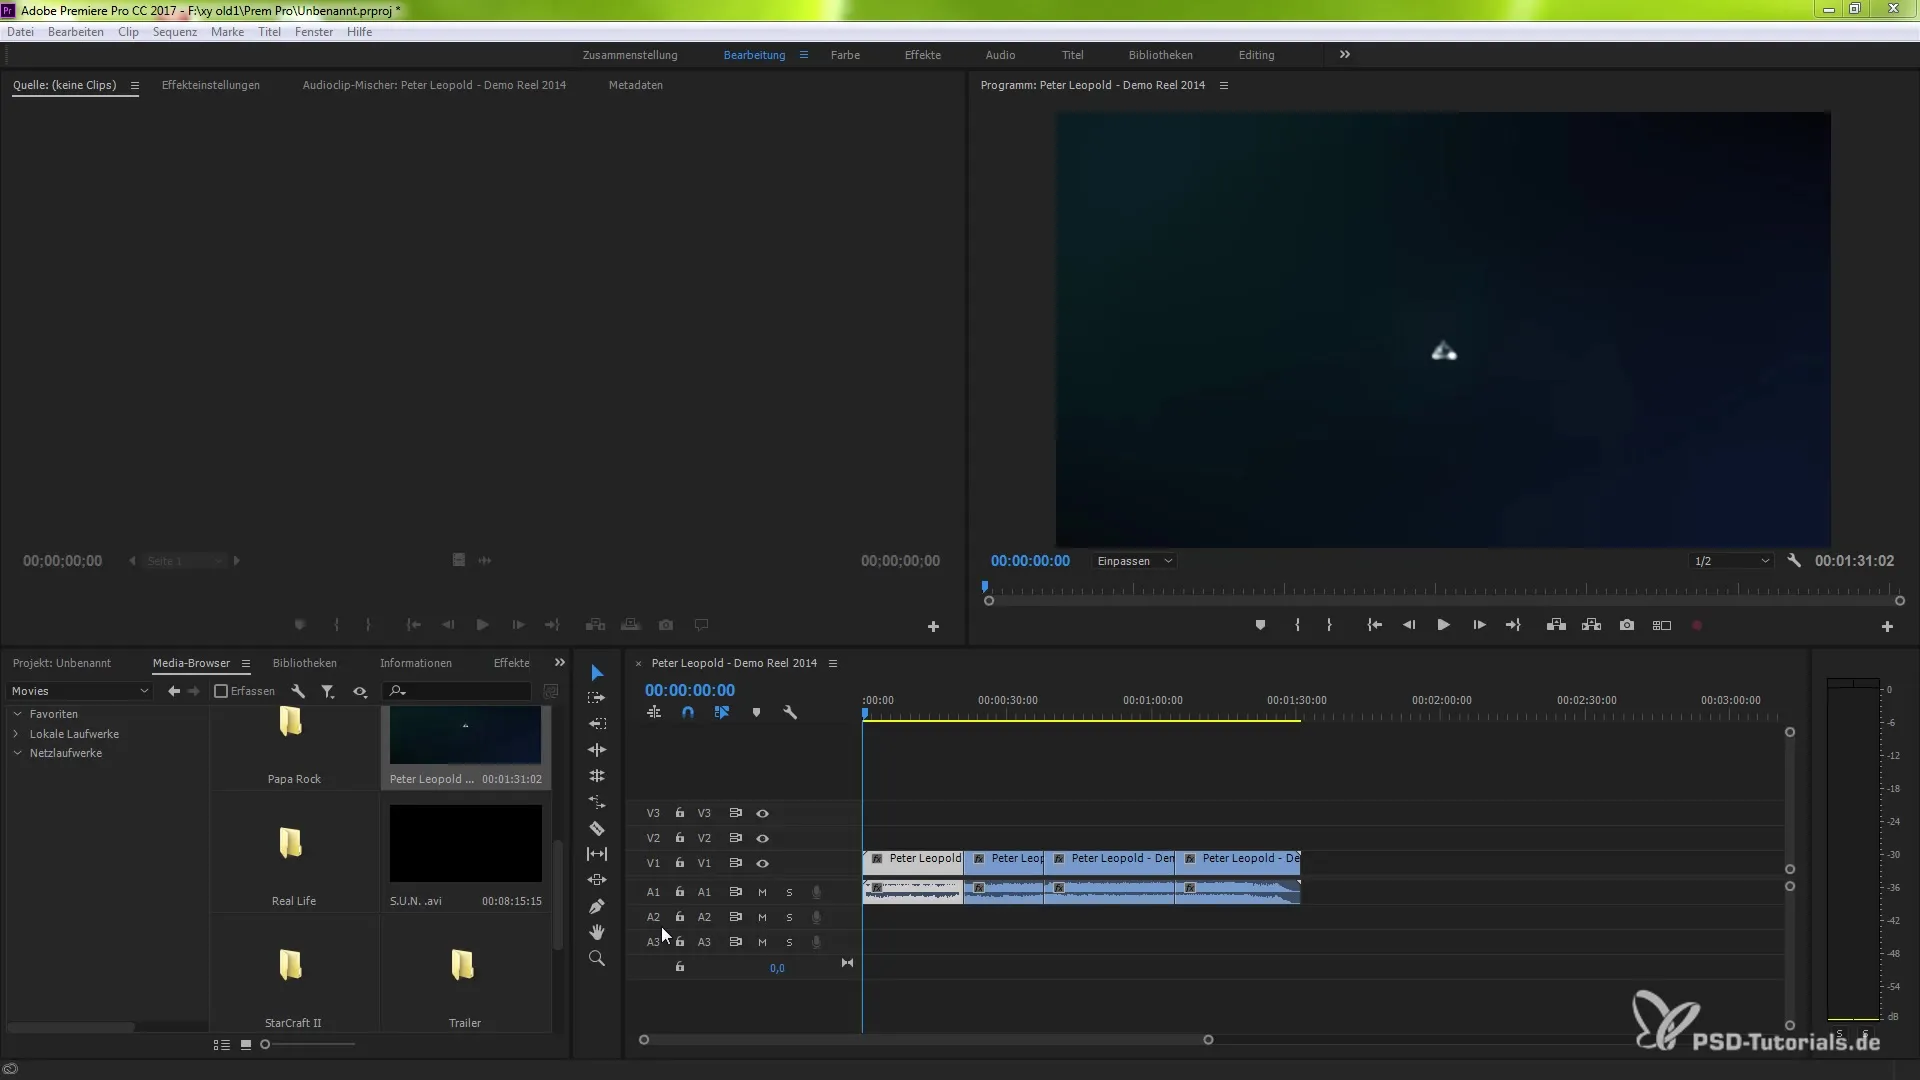Click Media Browser search field
The image size is (1920, 1080).
click(458, 691)
